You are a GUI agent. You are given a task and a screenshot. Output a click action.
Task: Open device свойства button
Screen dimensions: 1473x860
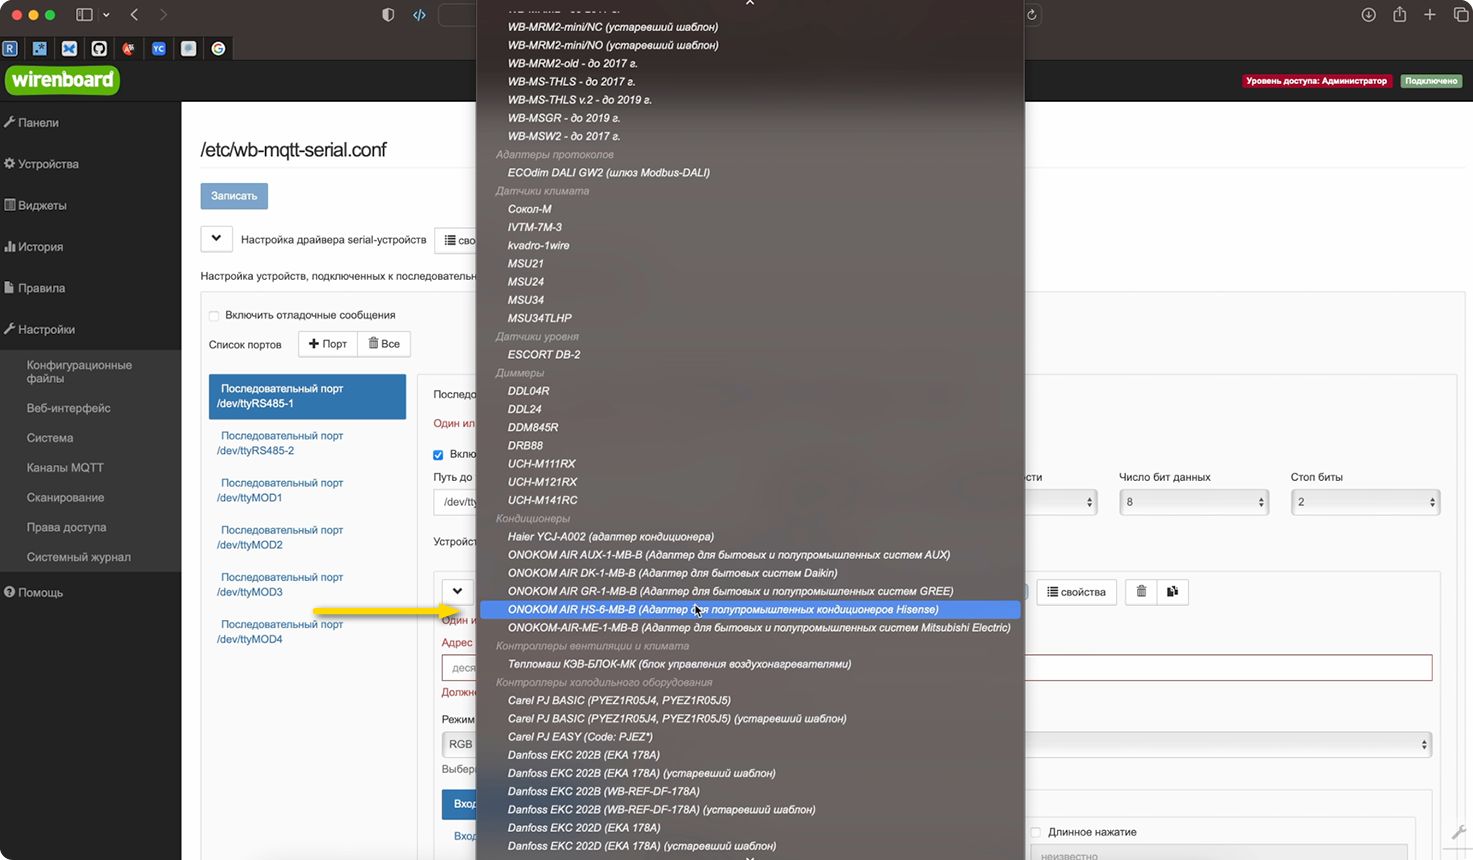point(1076,592)
